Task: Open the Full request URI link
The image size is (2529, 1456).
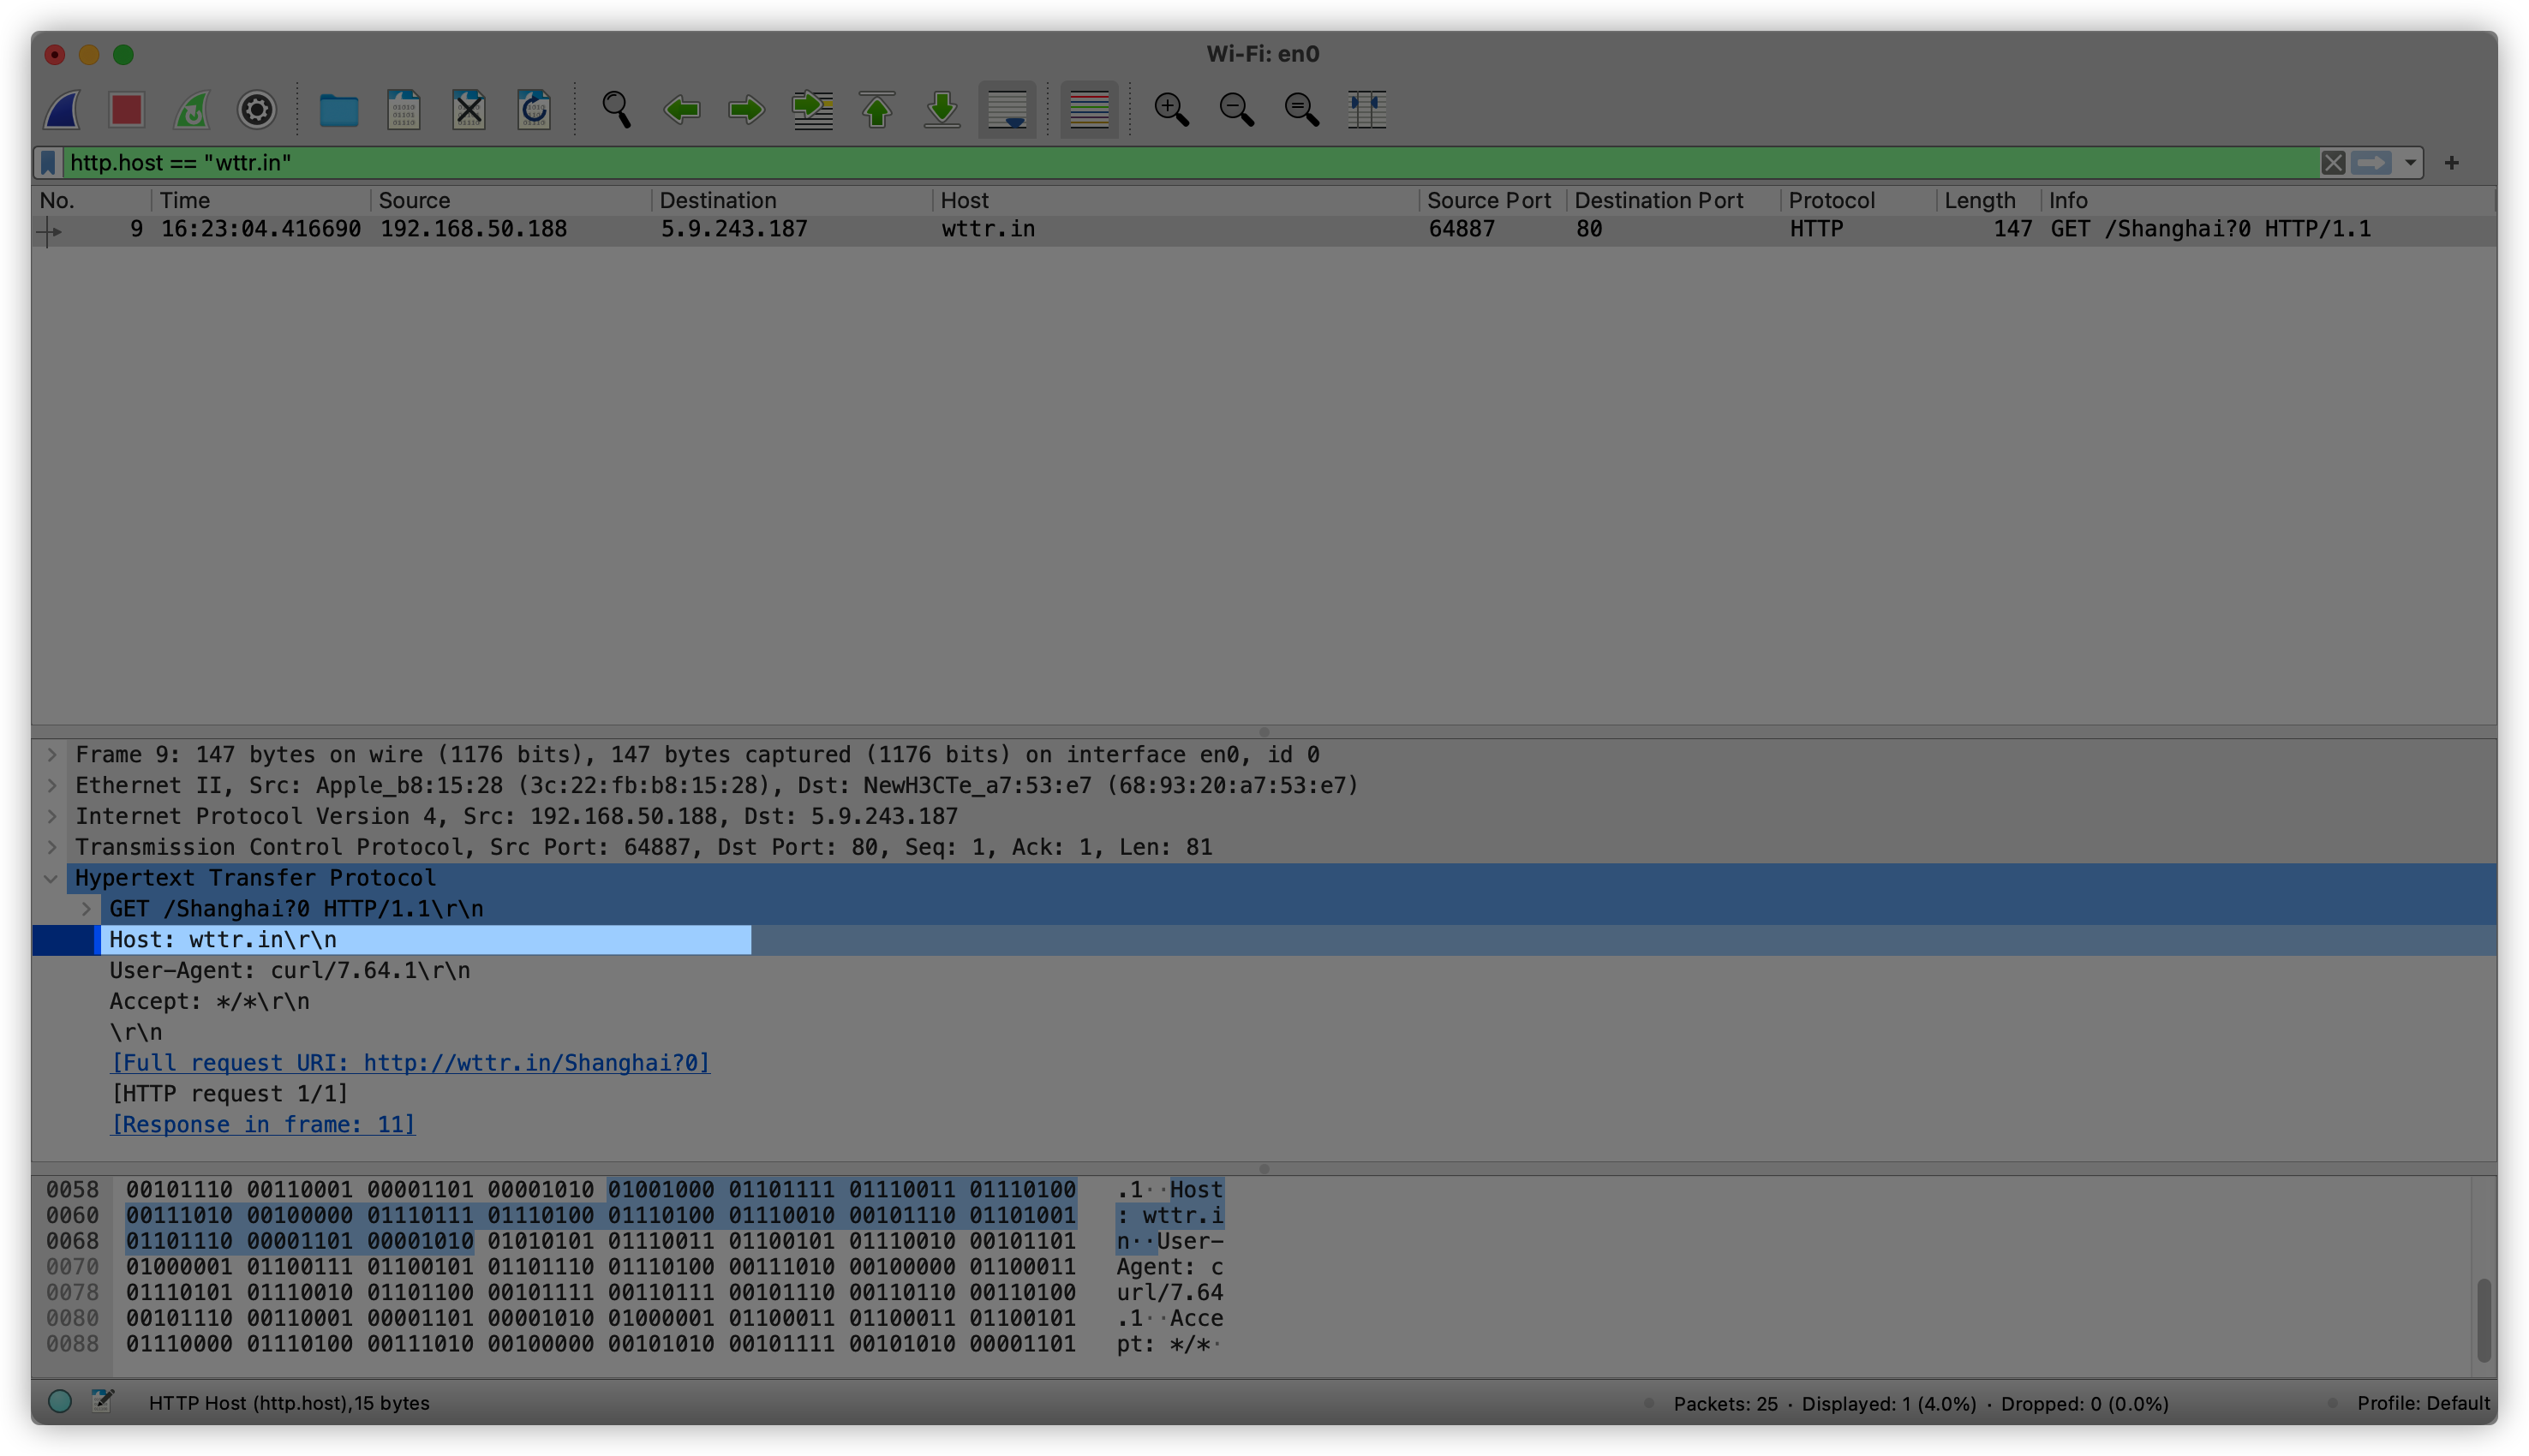Action: pyautogui.click(x=410, y=1063)
